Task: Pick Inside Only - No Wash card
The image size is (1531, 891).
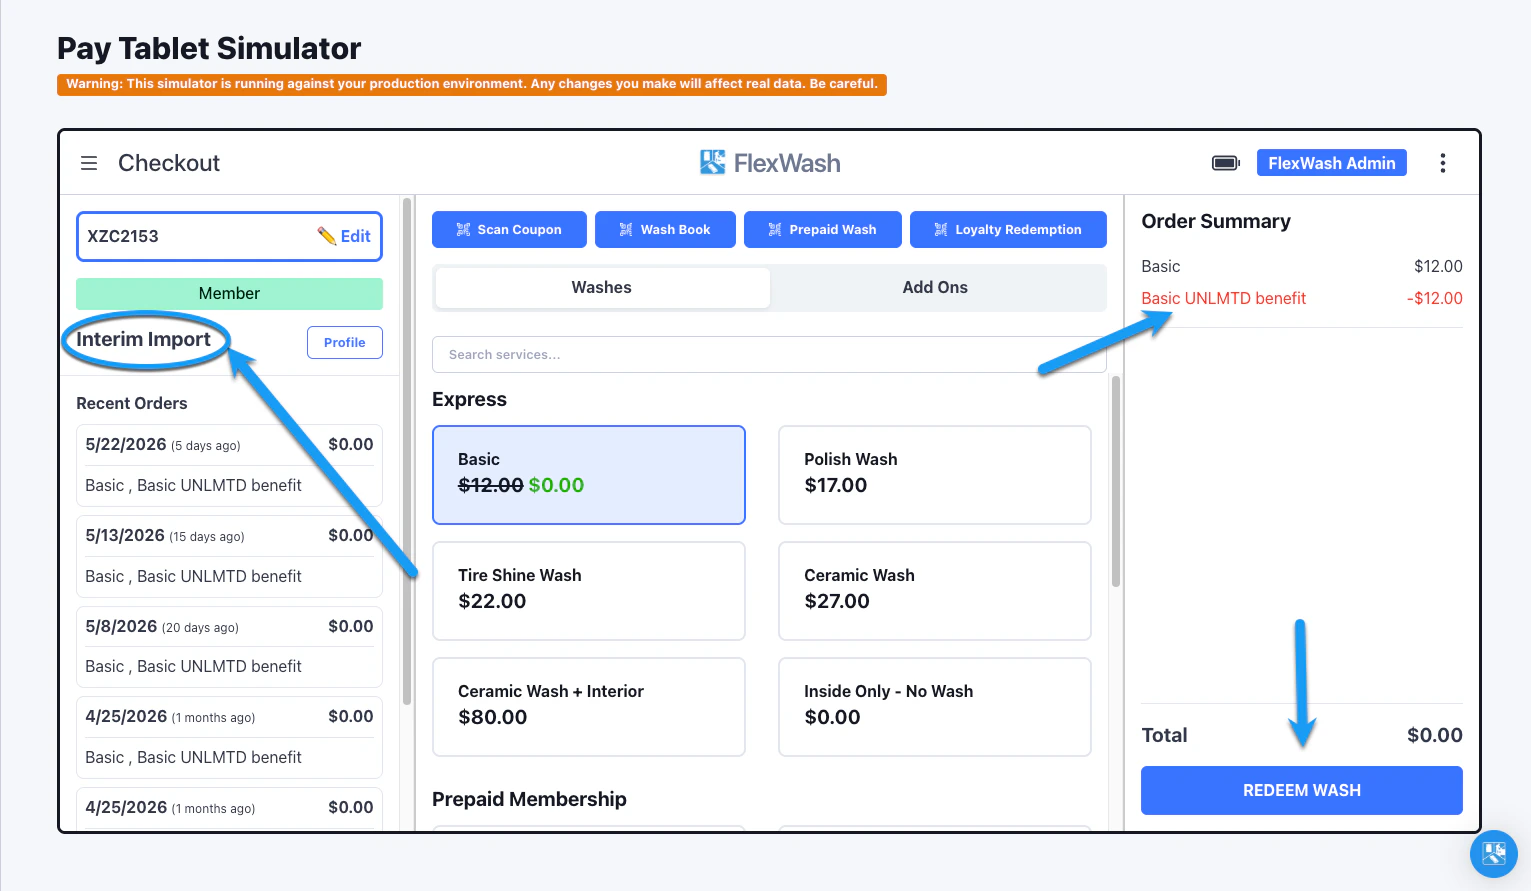Action: click(935, 707)
